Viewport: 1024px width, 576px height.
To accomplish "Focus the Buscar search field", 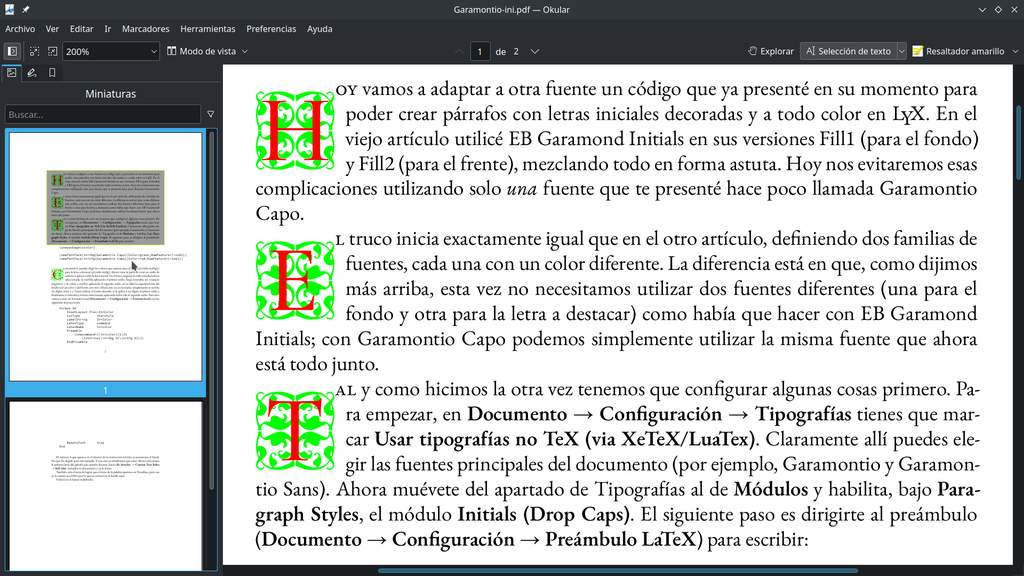I will click(103, 114).
